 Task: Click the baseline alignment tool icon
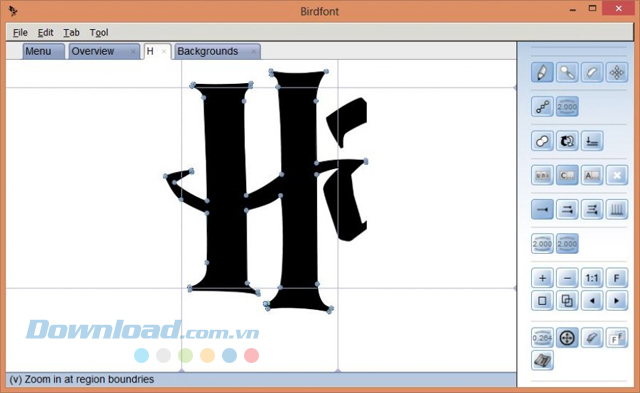pos(592,141)
